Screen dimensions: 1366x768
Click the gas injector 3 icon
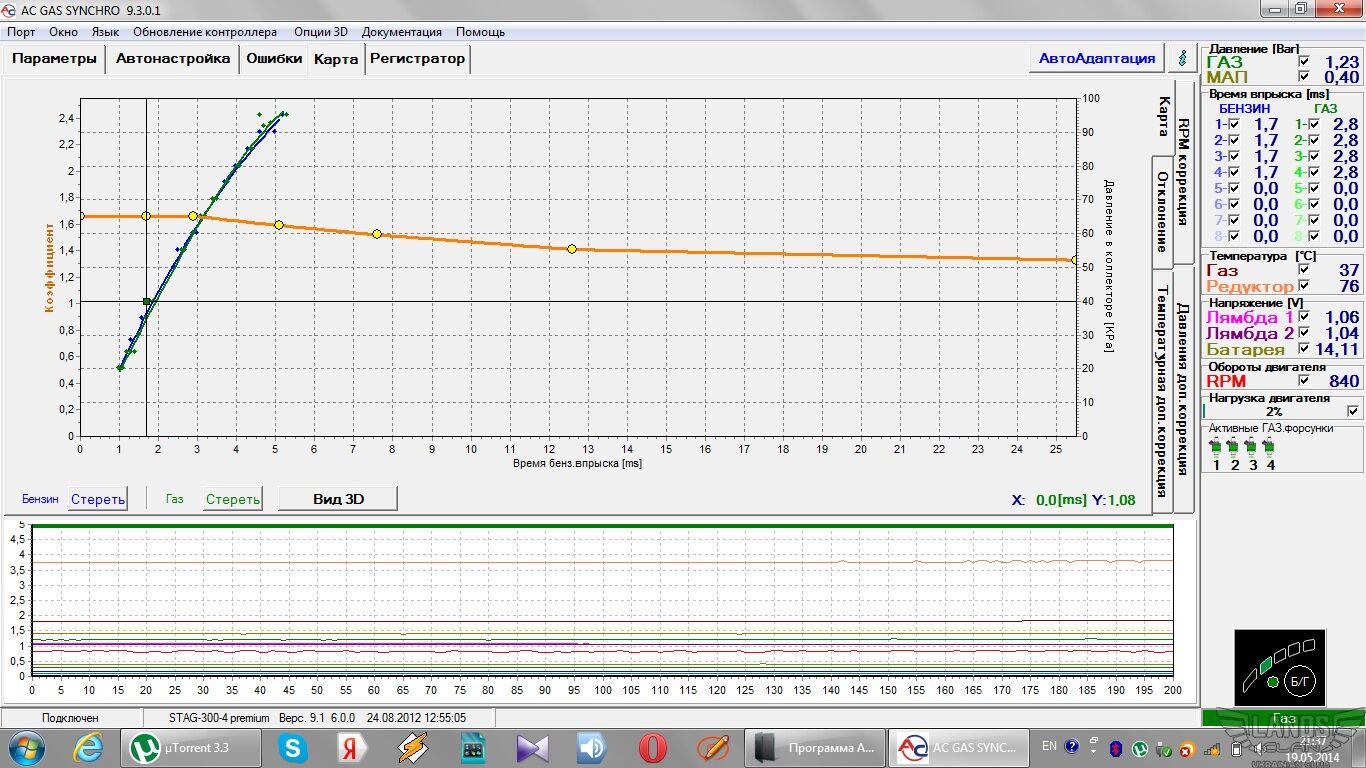click(1251, 446)
